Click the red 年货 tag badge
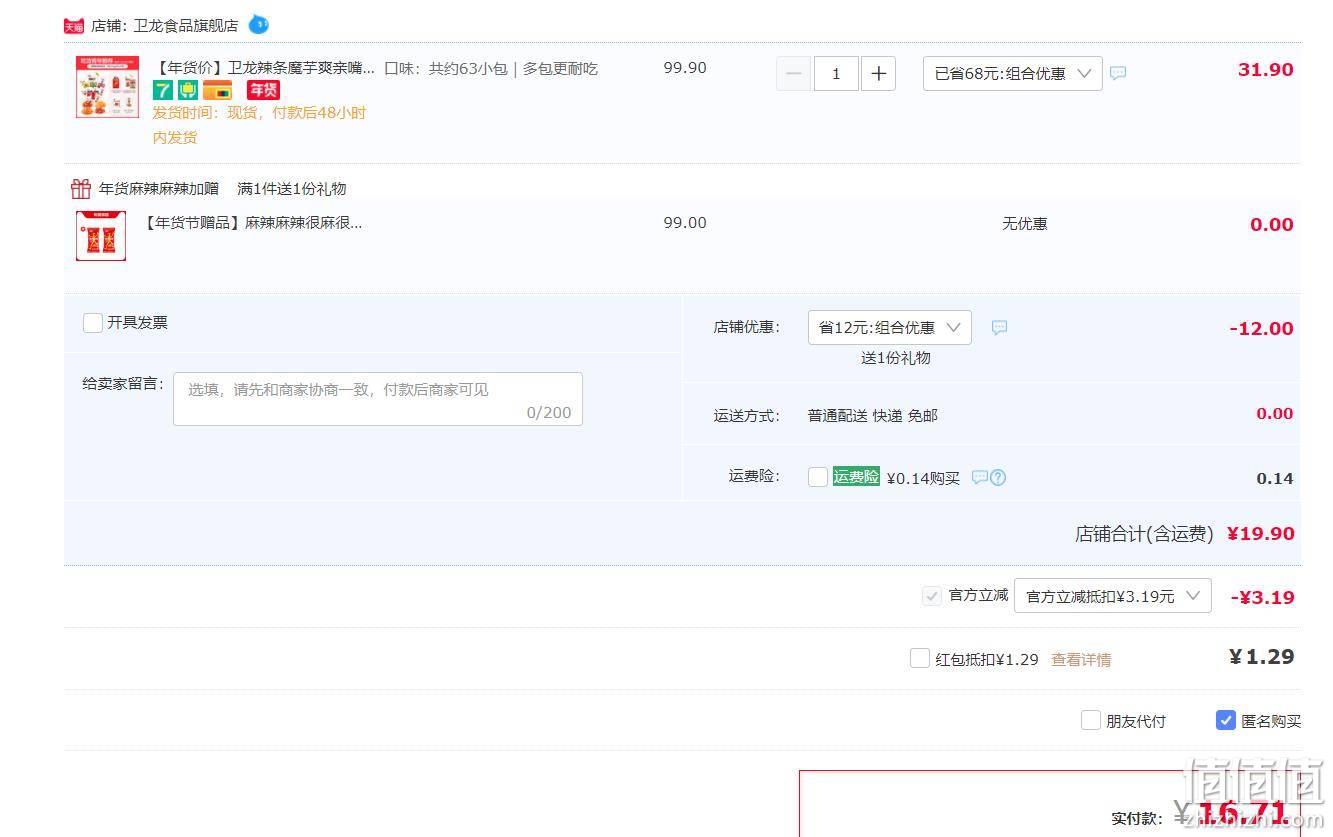The width and height of the screenshot is (1333, 837). click(263, 90)
